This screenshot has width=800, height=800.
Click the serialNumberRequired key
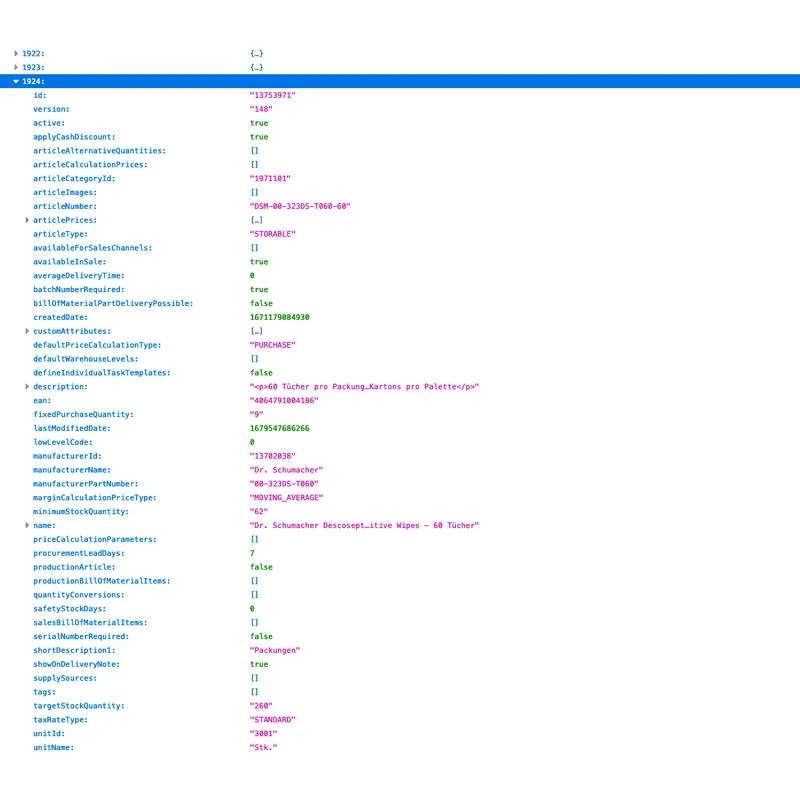coord(81,637)
